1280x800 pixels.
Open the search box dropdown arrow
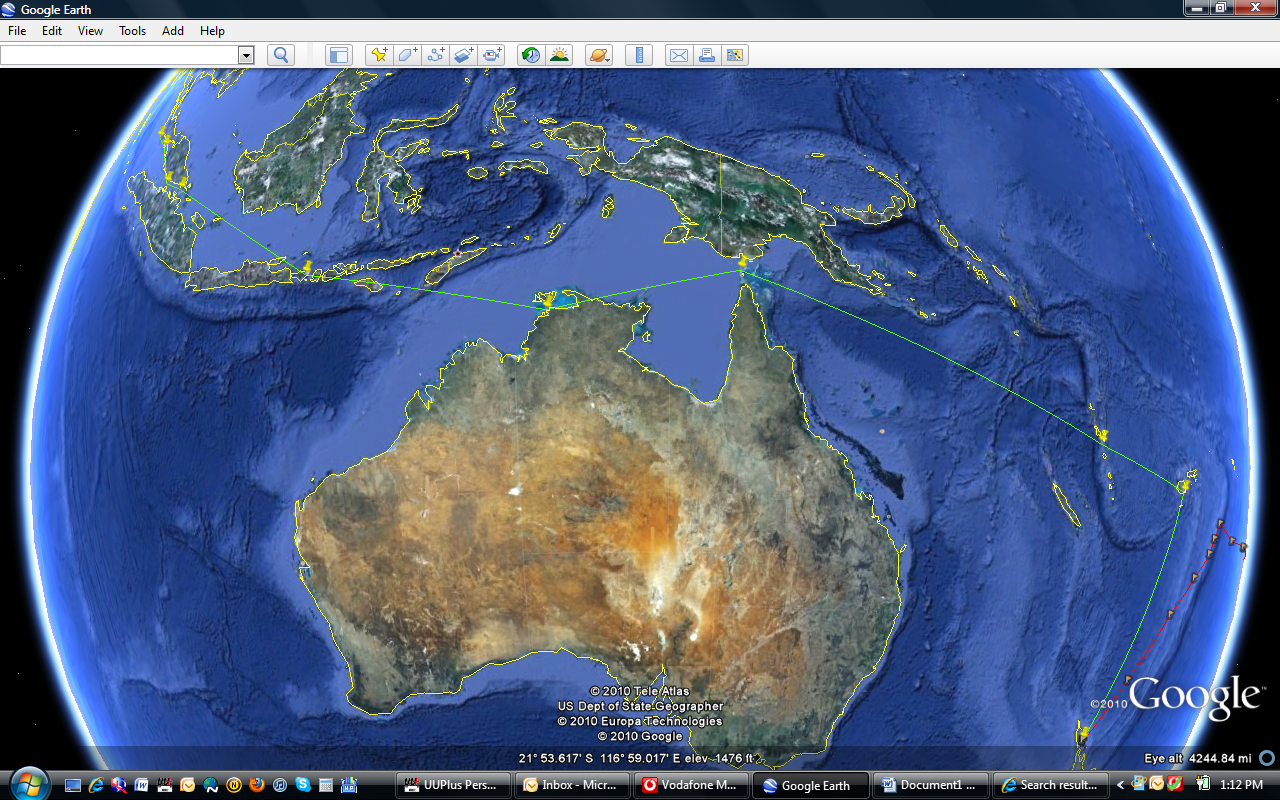pos(246,55)
